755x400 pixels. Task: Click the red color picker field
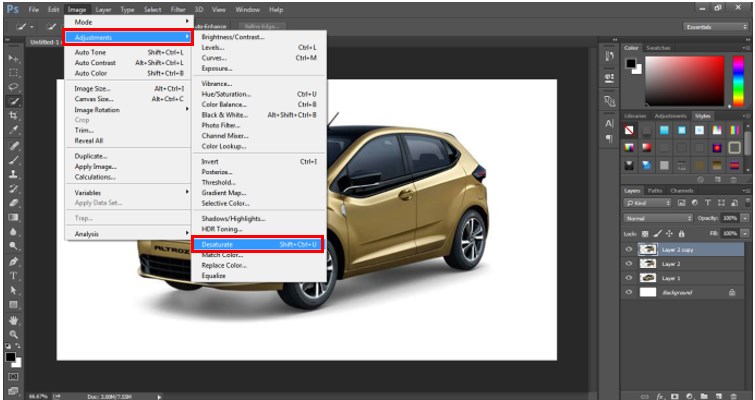point(684,81)
